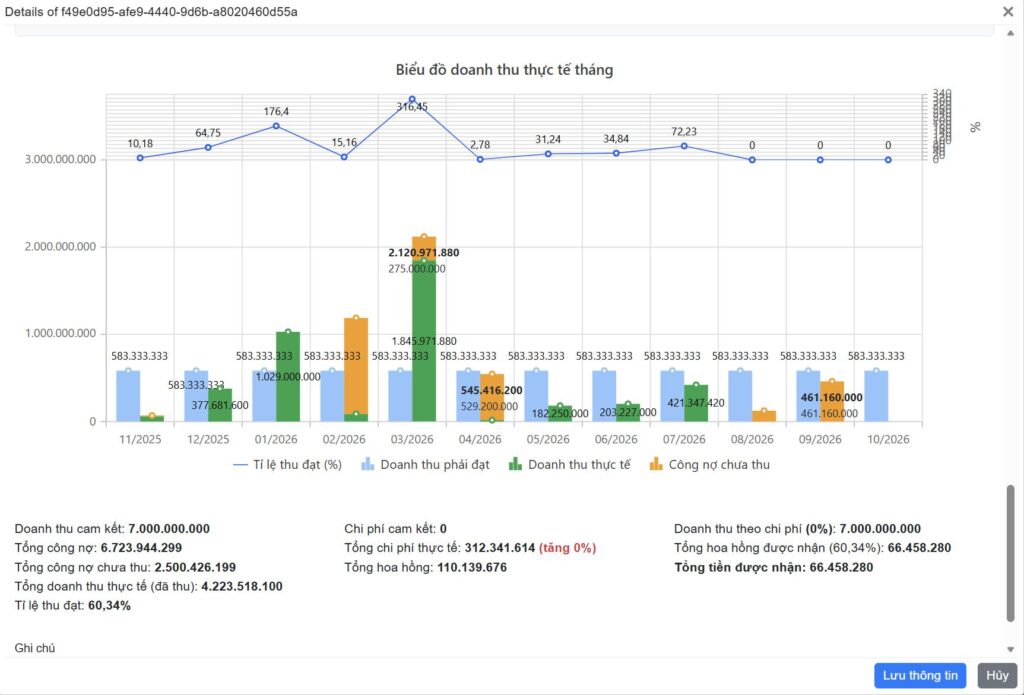
Task: Click the Hủy button
Action: click(x=997, y=675)
